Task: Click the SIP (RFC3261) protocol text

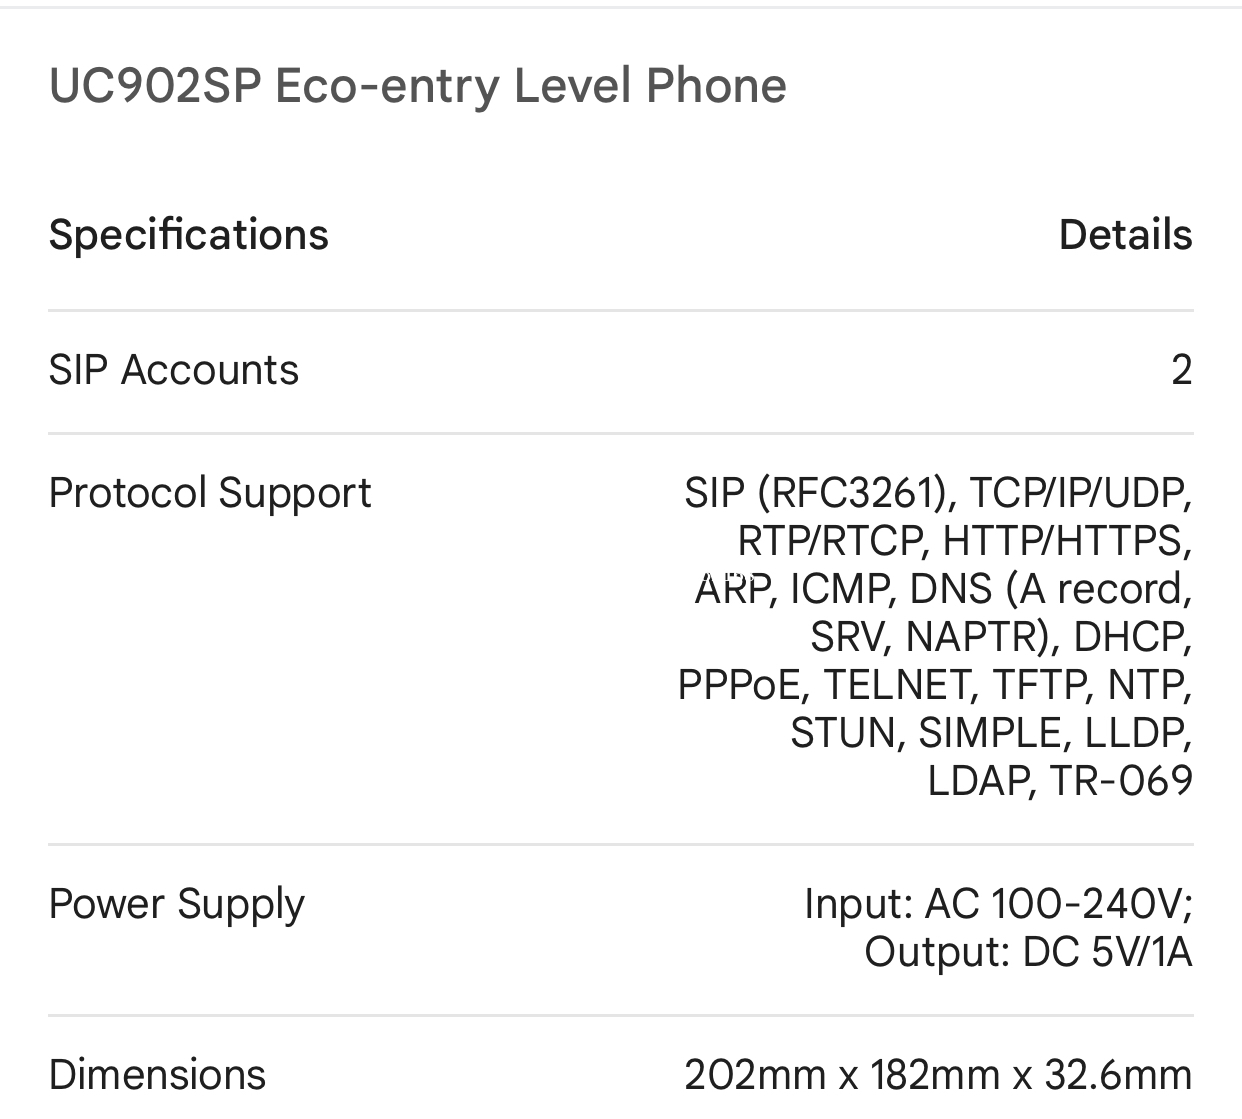Action: 815,493
